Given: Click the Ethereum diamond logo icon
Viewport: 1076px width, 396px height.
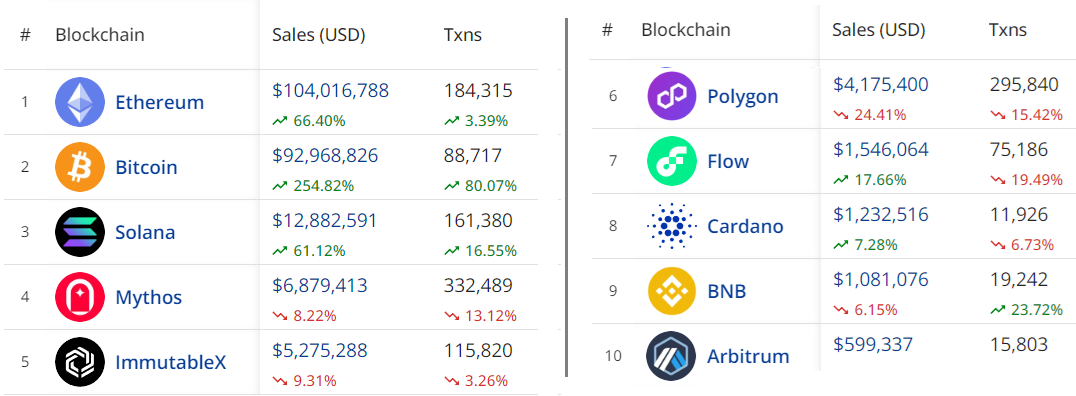Looking at the screenshot, I should tap(80, 102).
